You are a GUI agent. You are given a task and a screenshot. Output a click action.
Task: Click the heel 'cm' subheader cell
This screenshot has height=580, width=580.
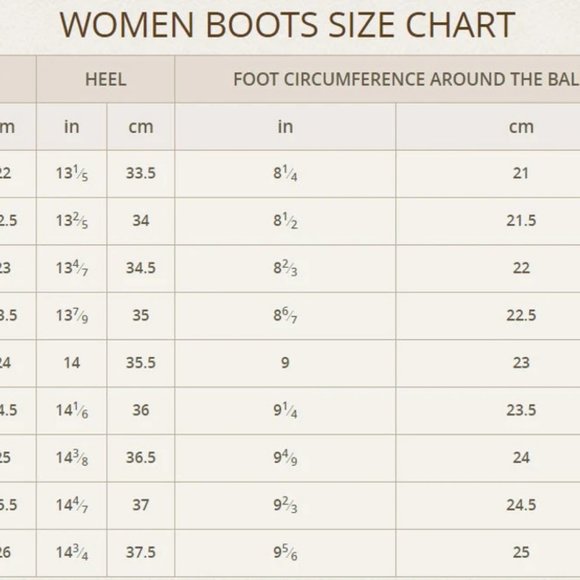(141, 127)
